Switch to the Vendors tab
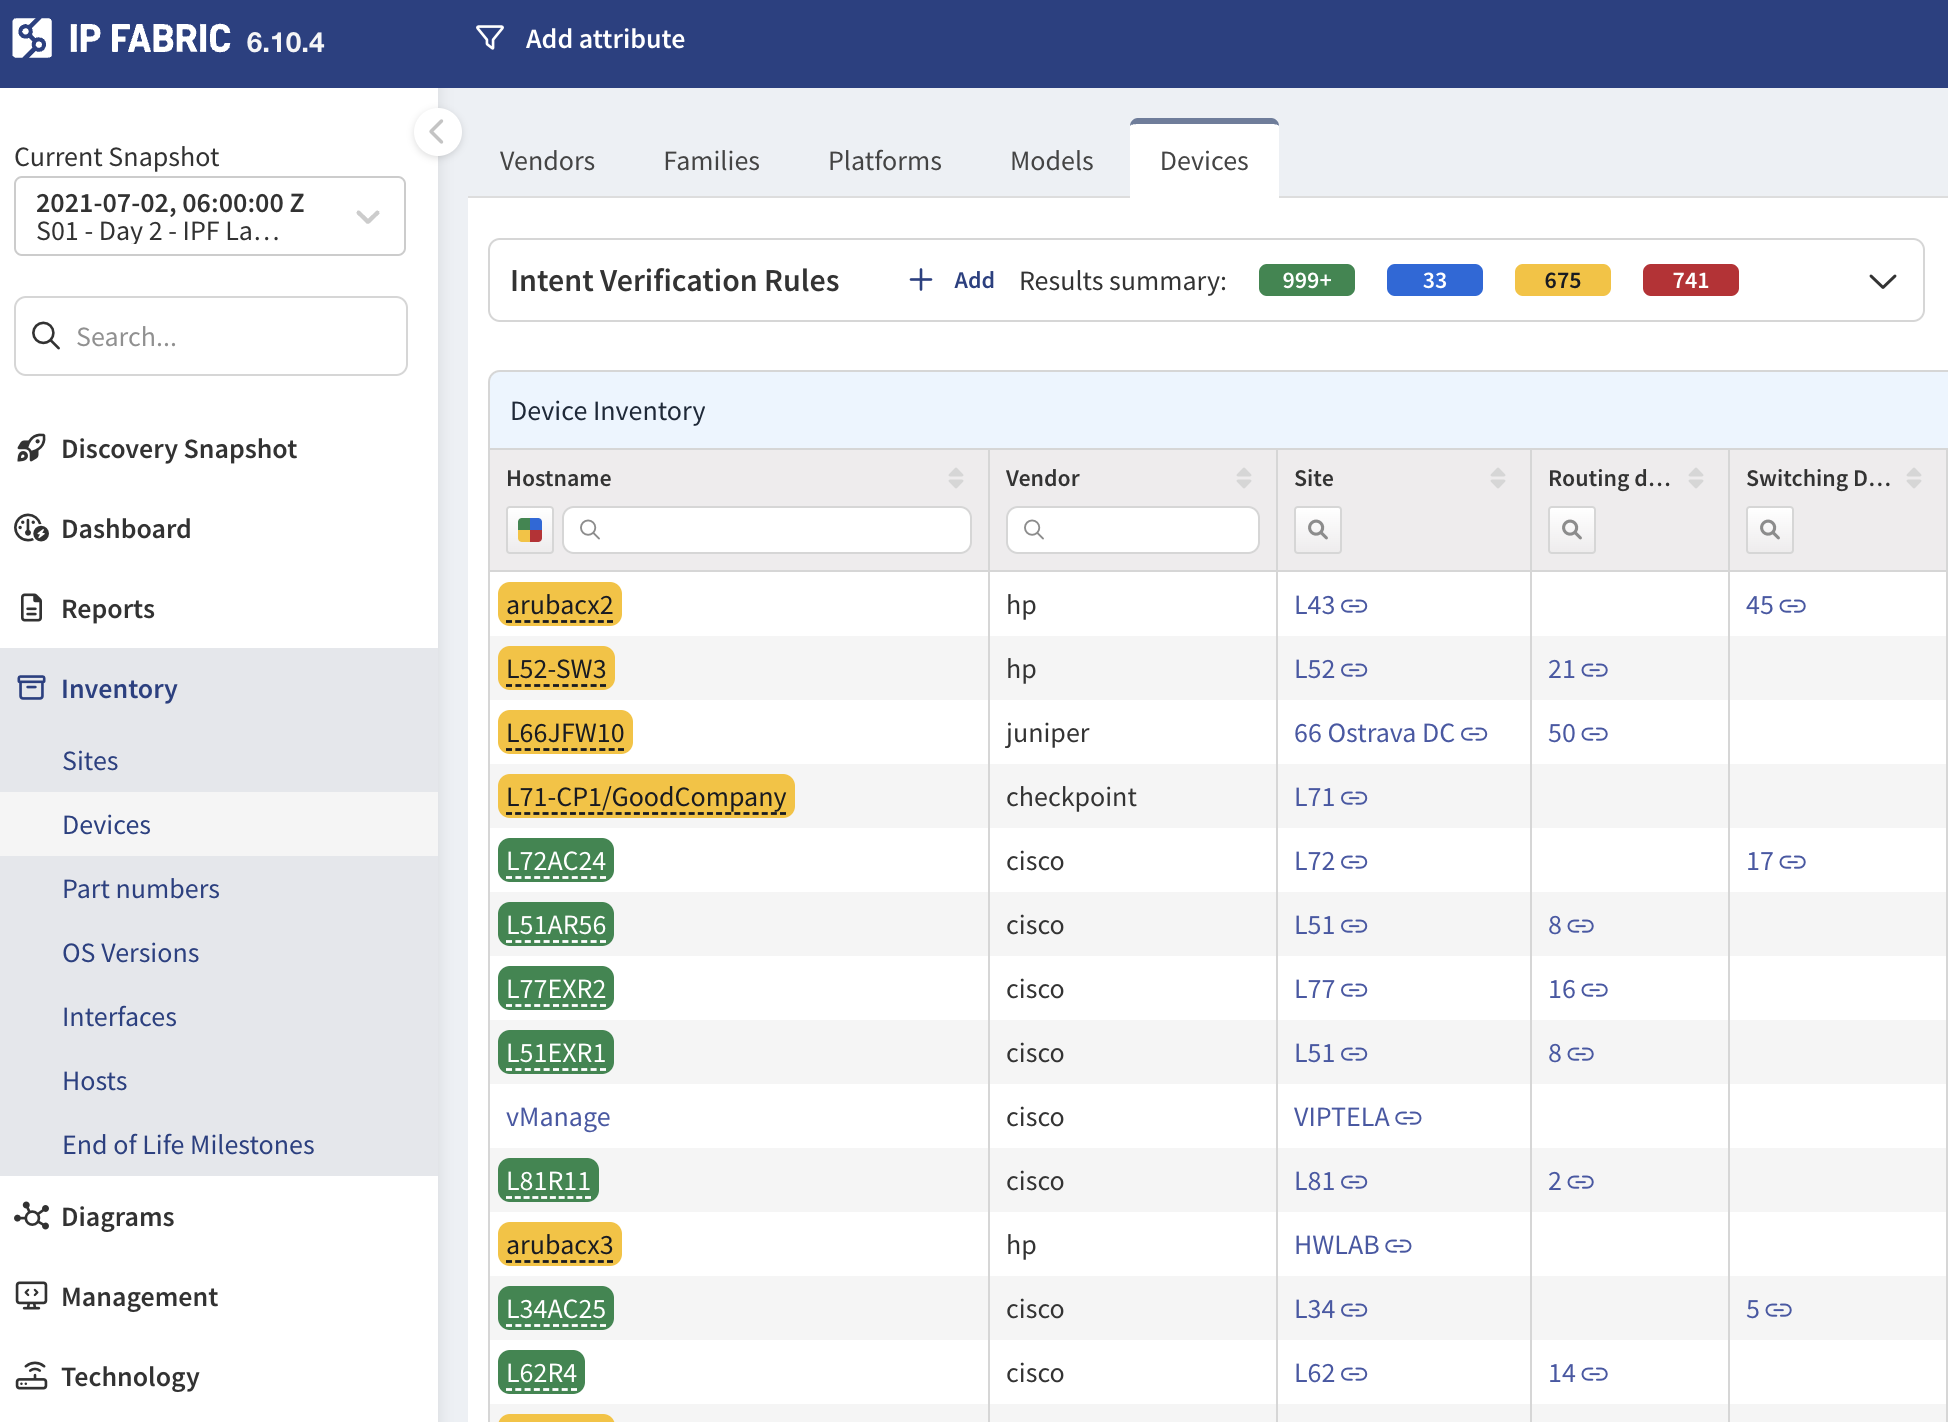The image size is (1948, 1422). [547, 161]
